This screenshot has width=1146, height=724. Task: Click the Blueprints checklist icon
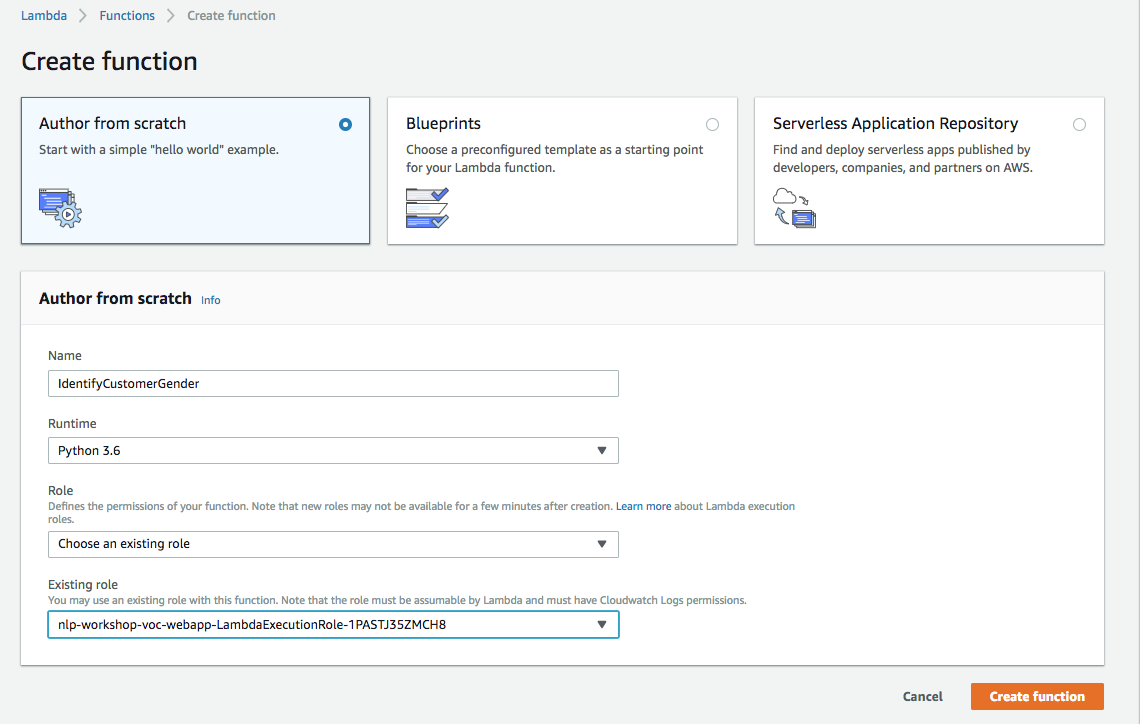click(x=428, y=208)
